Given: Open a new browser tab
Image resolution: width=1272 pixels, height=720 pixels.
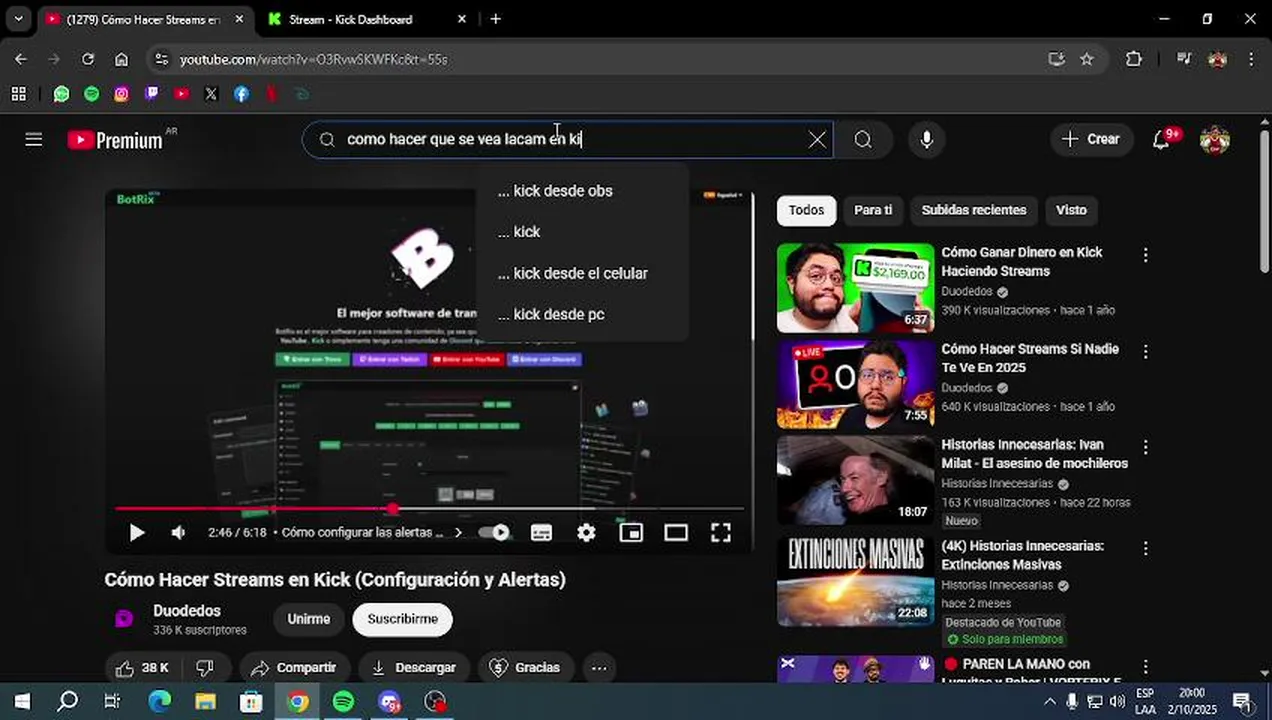Looking at the screenshot, I should tap(495, 19).
